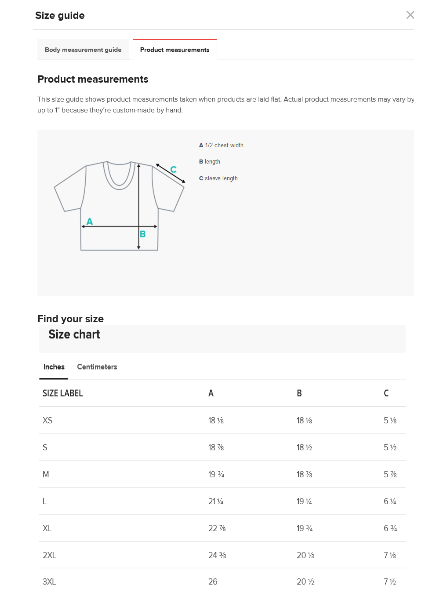Close the Size guide dialog
Image resolution: width=431 pixels, height=603 pixels.
[410, 15]
